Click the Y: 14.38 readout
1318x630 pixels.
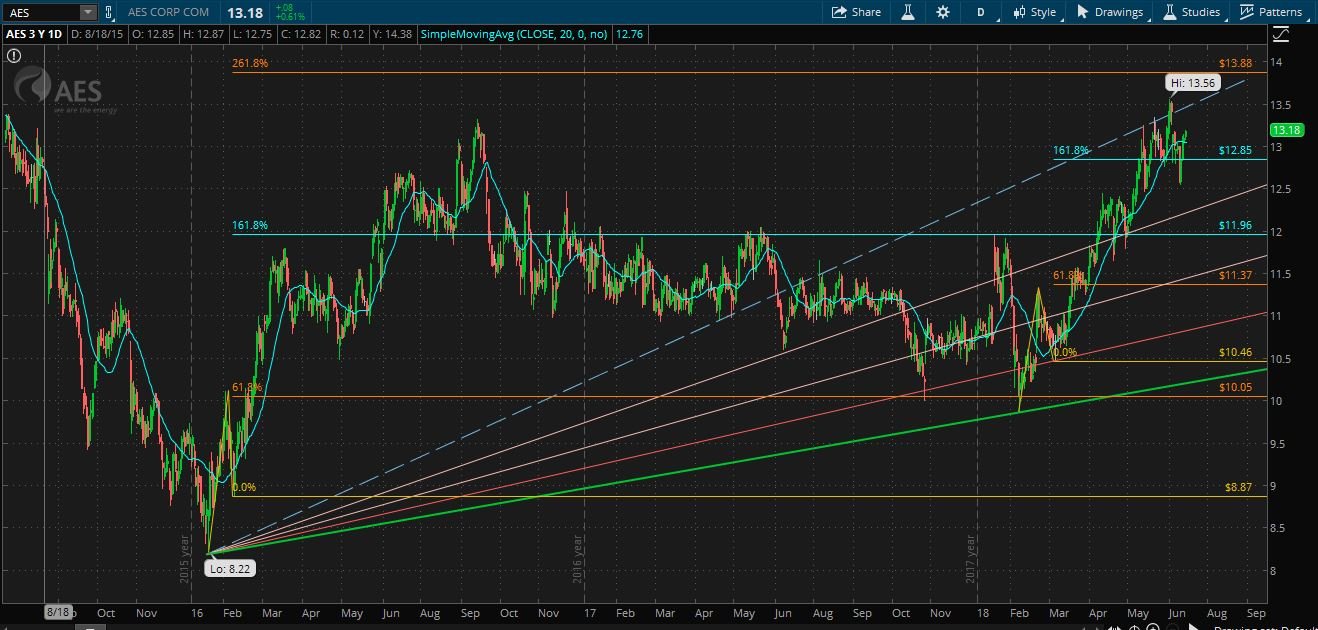coord(393,34)
